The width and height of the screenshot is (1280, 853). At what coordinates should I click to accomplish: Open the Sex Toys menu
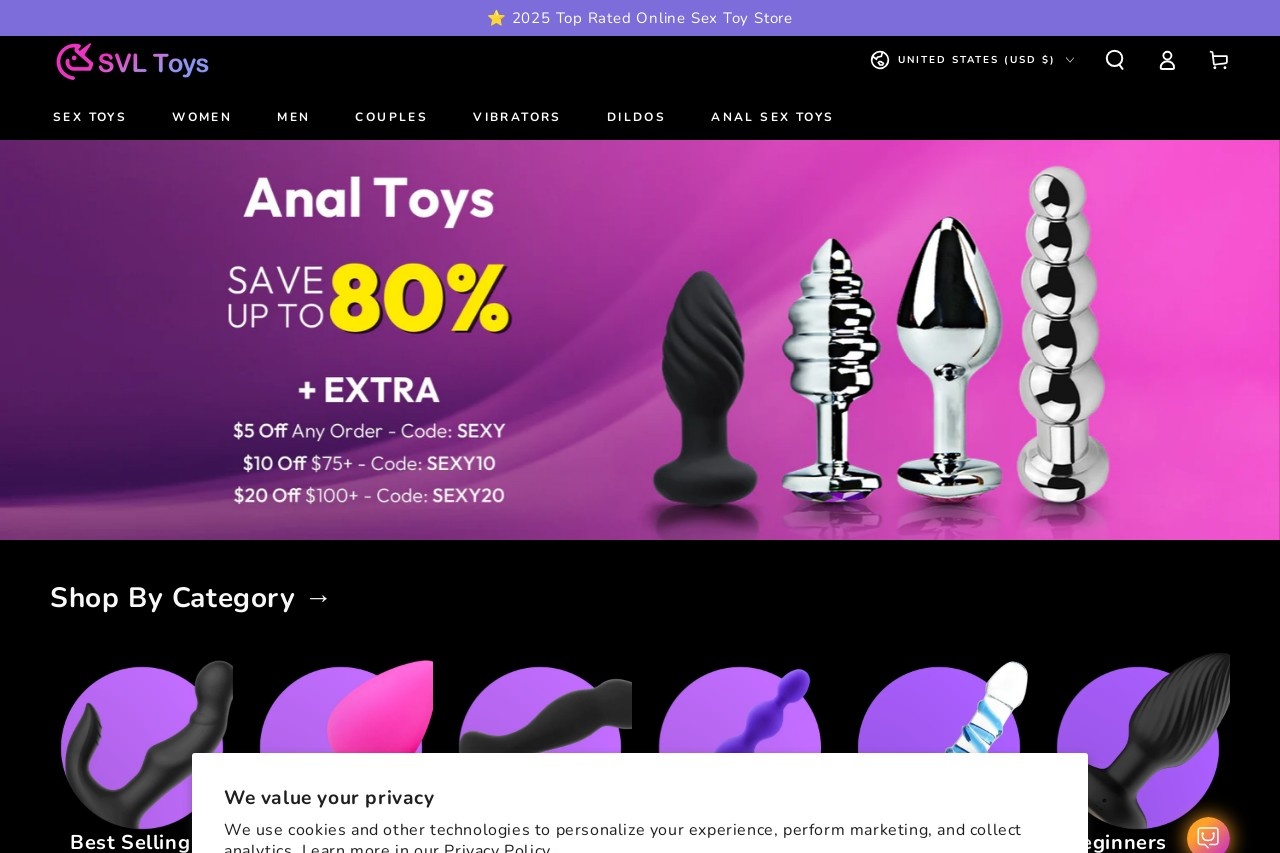click(90, 117)
